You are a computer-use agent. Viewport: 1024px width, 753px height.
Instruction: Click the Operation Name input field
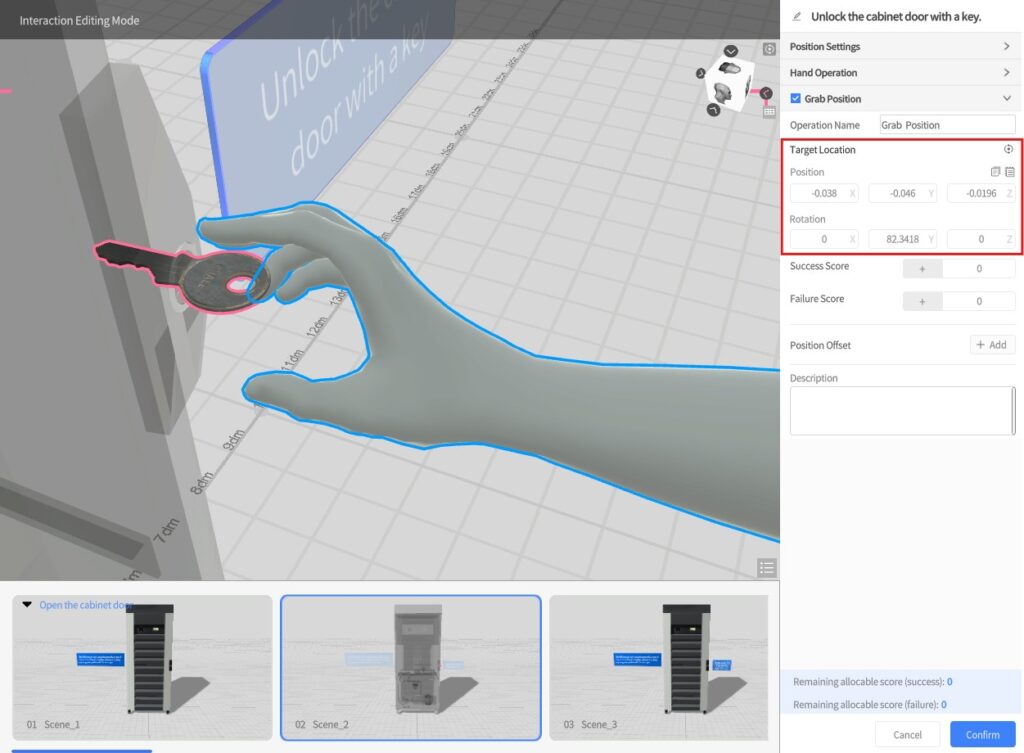[946, 125]
